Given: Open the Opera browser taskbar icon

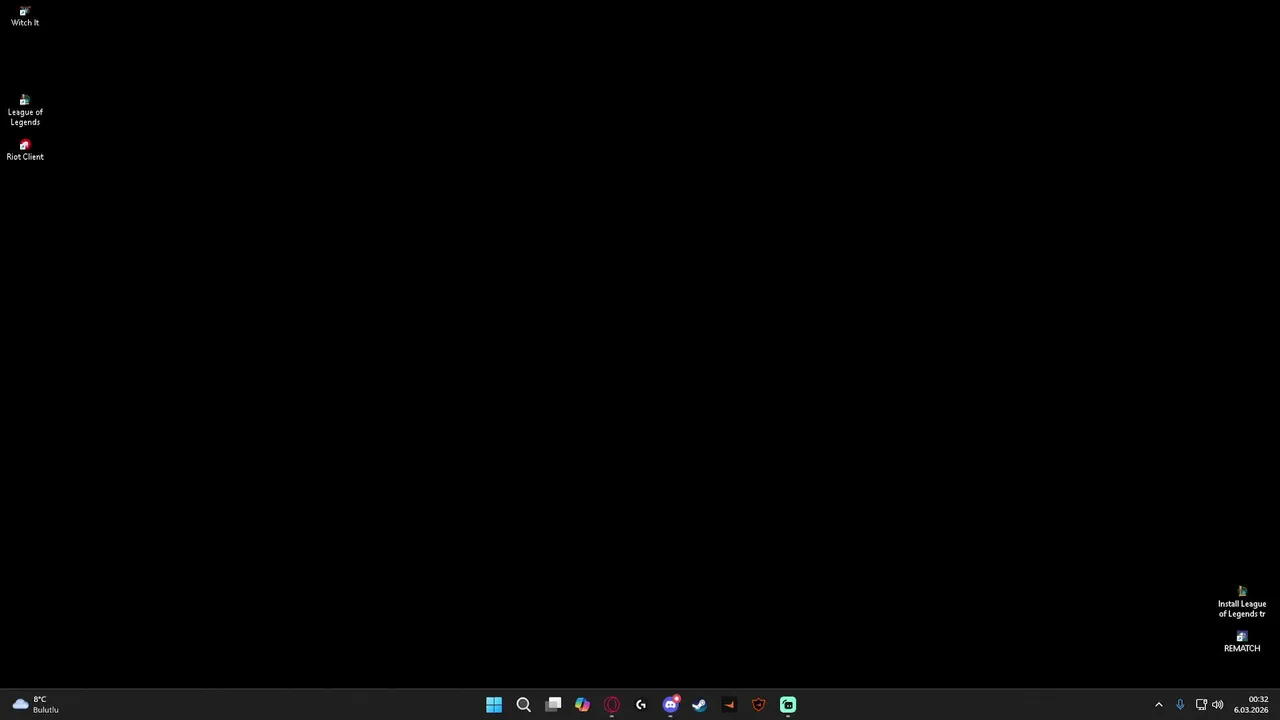Looking at the screenshot, I should click(x=612, y=705).
